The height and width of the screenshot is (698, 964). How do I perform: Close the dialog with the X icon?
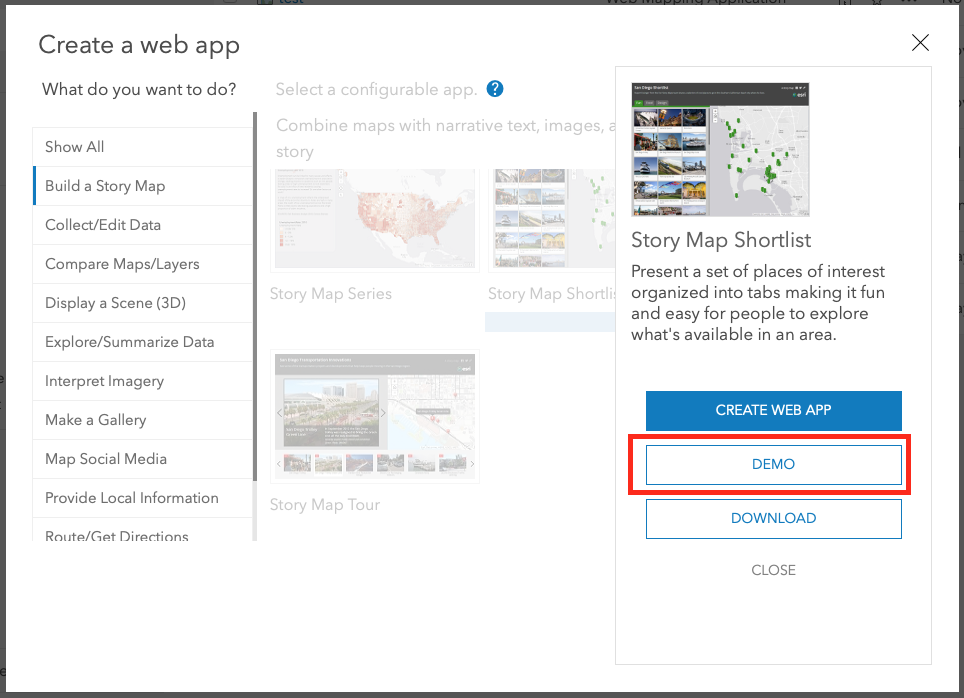point(920,43)
